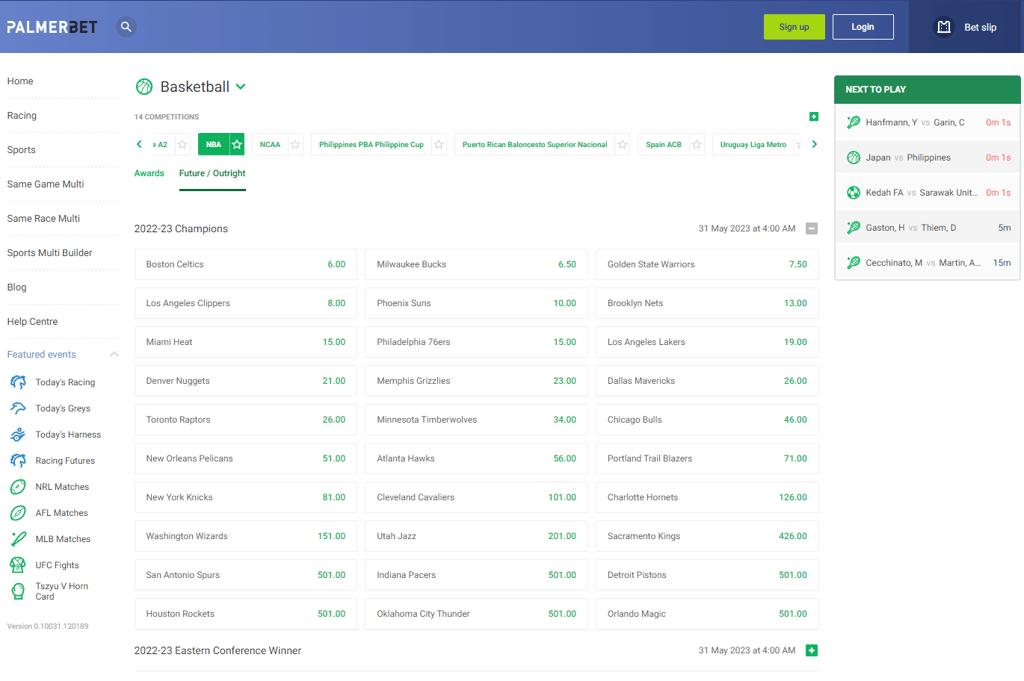Go to Same Game Multi
The width and height of the screenshot is (1024, 681).
pos(46,184)
